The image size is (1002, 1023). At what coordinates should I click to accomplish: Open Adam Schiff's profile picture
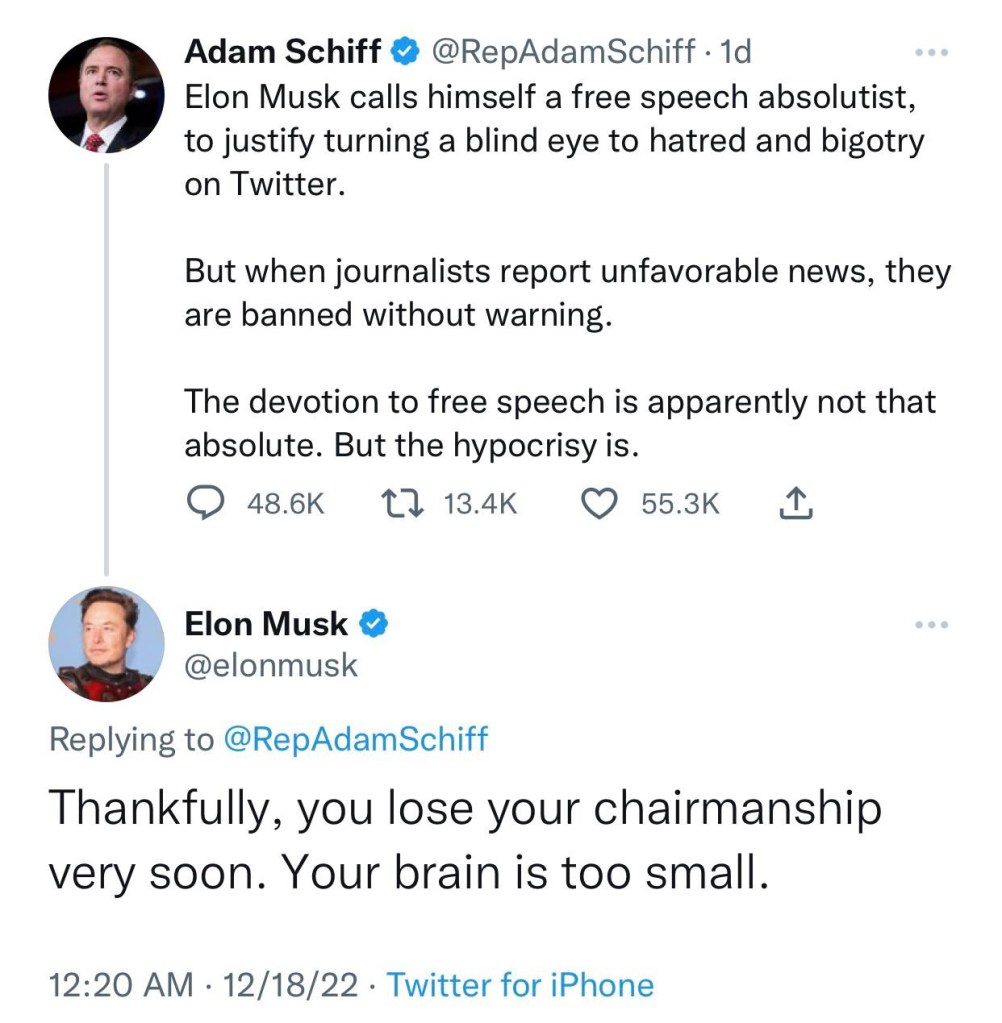[106, 95]
